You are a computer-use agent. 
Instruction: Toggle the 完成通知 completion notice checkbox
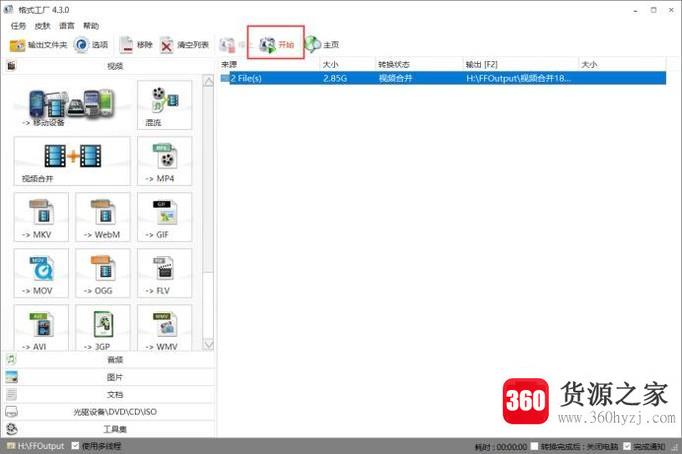627,446
